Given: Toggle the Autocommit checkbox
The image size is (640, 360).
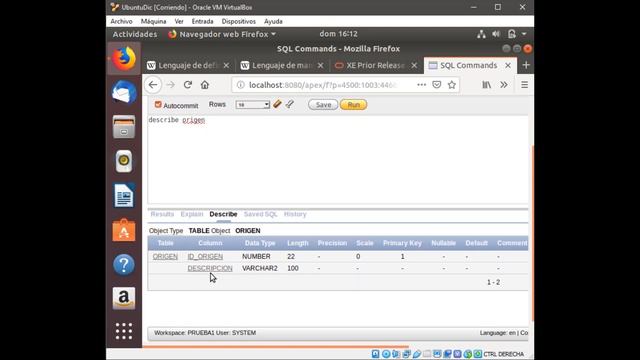Looking at the screenshot, I should (158, 105).
